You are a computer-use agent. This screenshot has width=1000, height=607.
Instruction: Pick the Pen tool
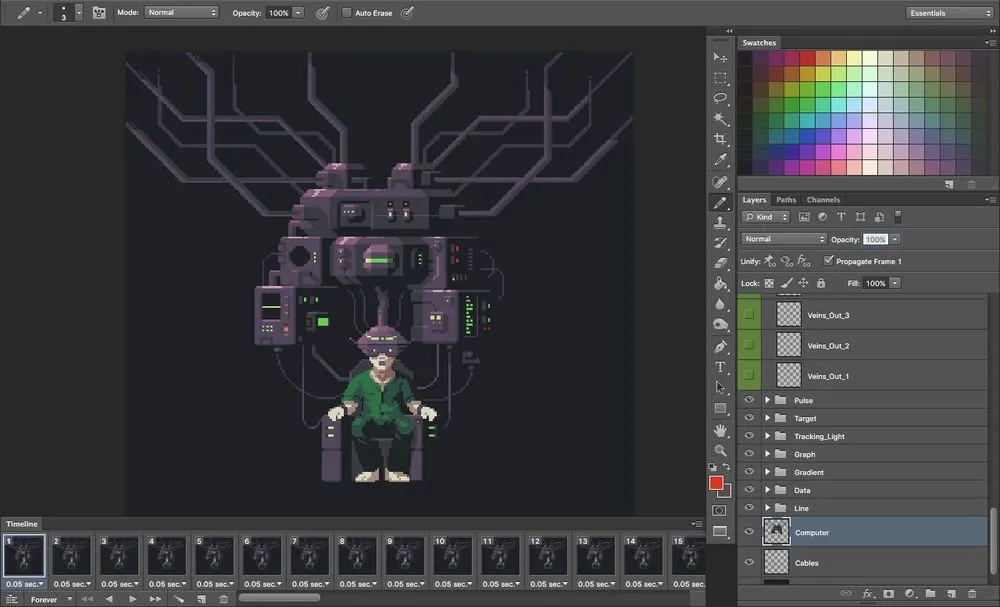pyautogui.click(x=720, y=346)
